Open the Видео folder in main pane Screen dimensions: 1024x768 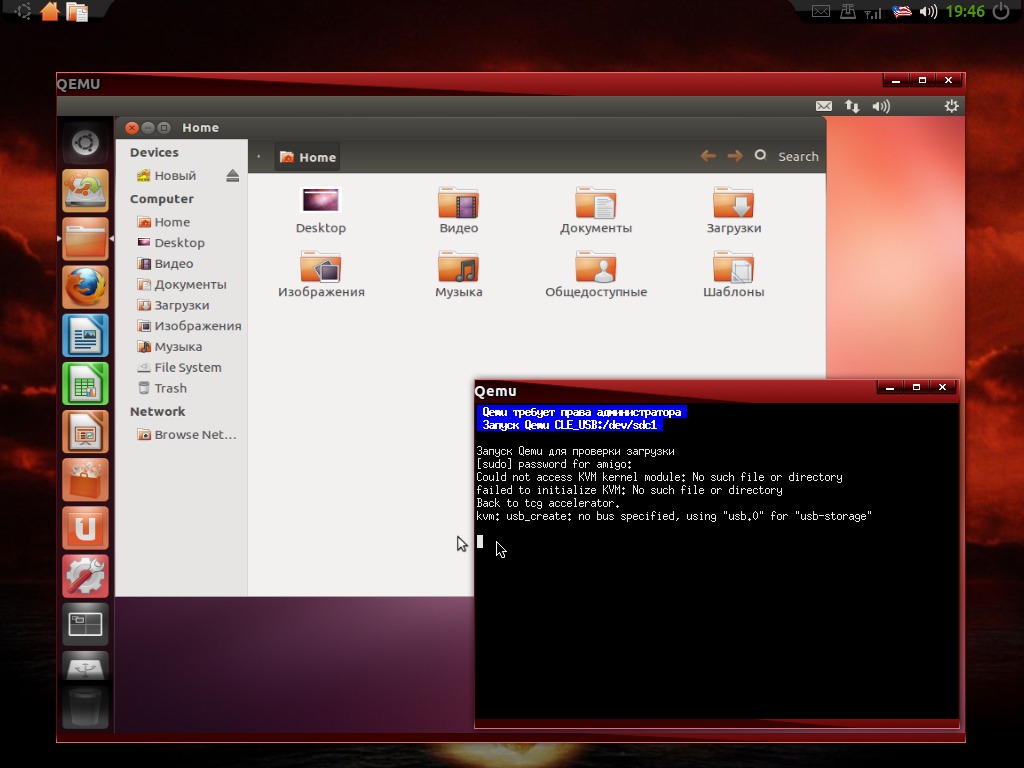[458, 210]
